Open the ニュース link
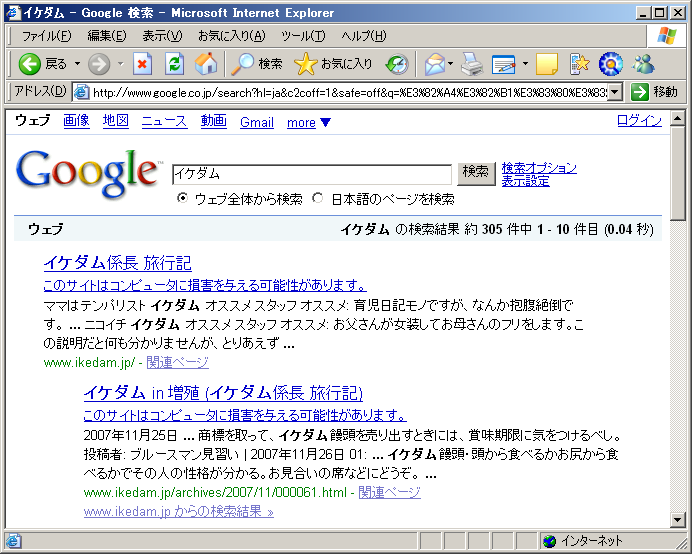 click(x=165, y=121)
